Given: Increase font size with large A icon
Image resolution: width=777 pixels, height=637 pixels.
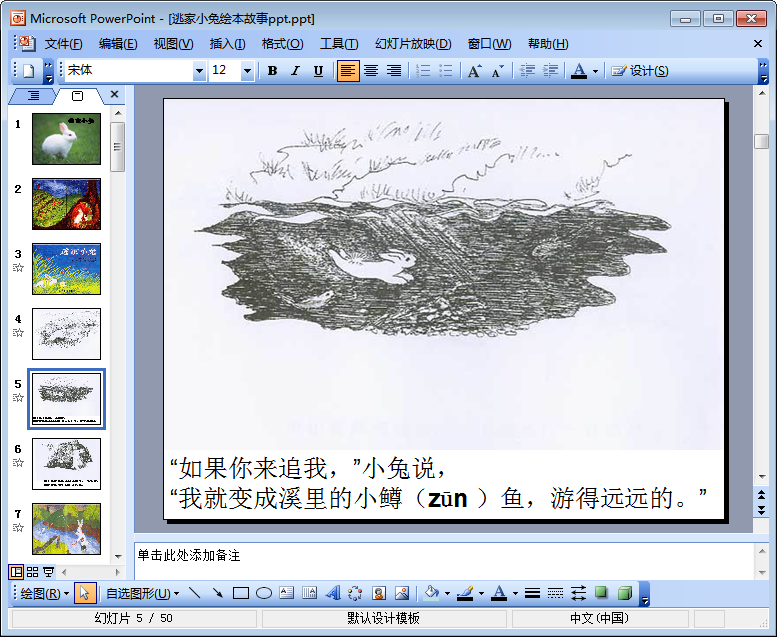Looking at the screenshot, I should pyautogui.click(x=474, y=71).
